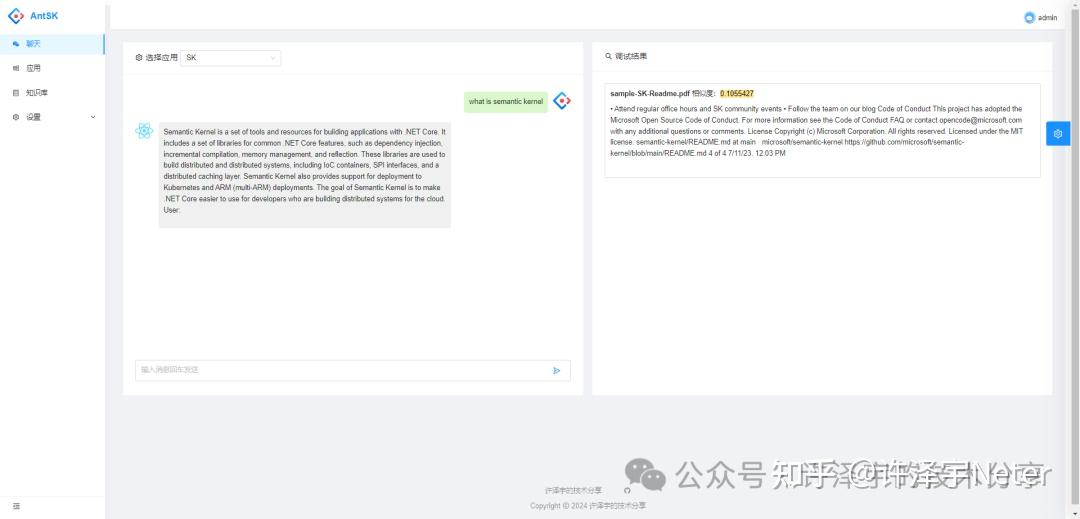
Task: Click the "what is semantic kernel" message bubble
Action: pyautogui.click(x=506, y=101)
